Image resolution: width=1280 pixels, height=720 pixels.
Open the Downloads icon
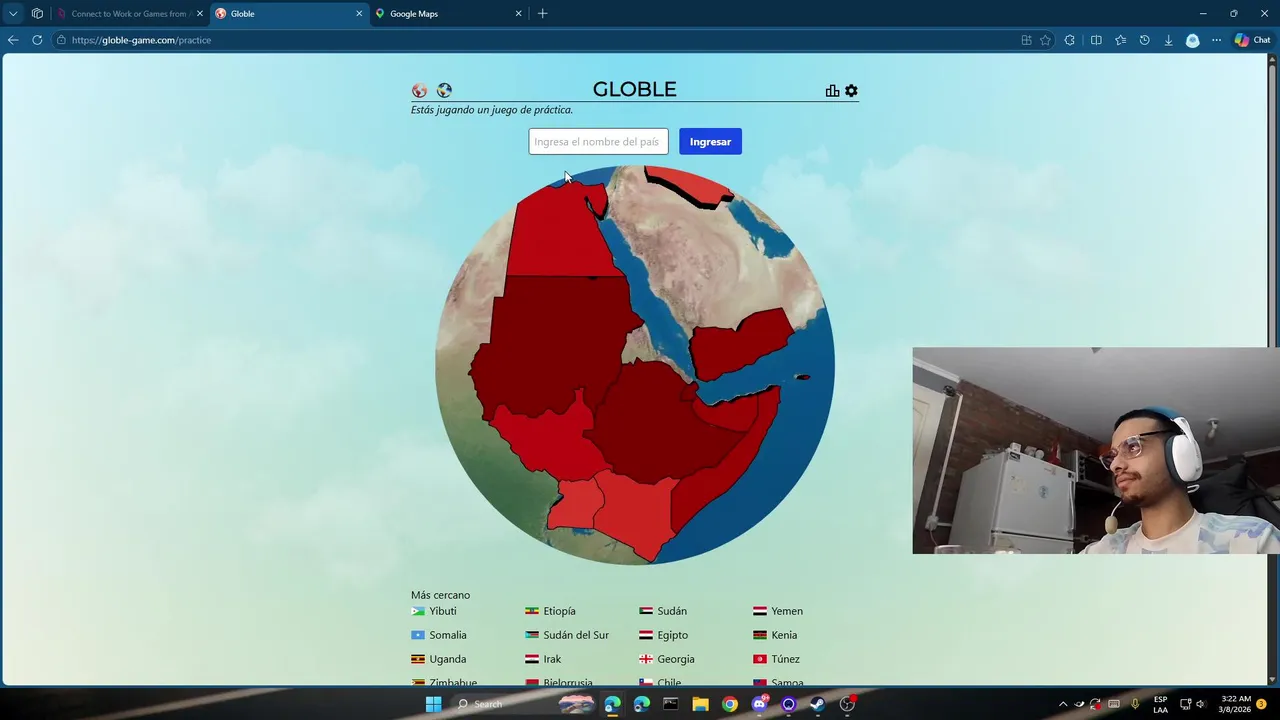pos(1168,40)
